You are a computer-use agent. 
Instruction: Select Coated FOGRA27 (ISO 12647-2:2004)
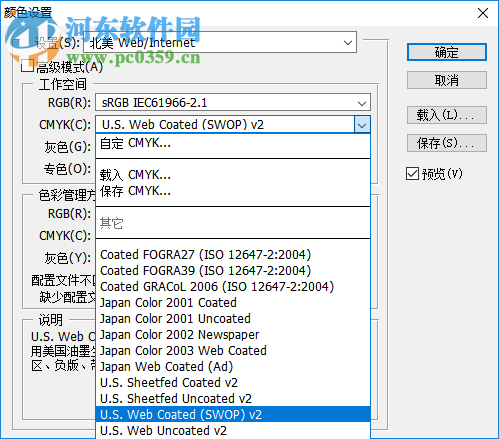(x=233, y=255)
